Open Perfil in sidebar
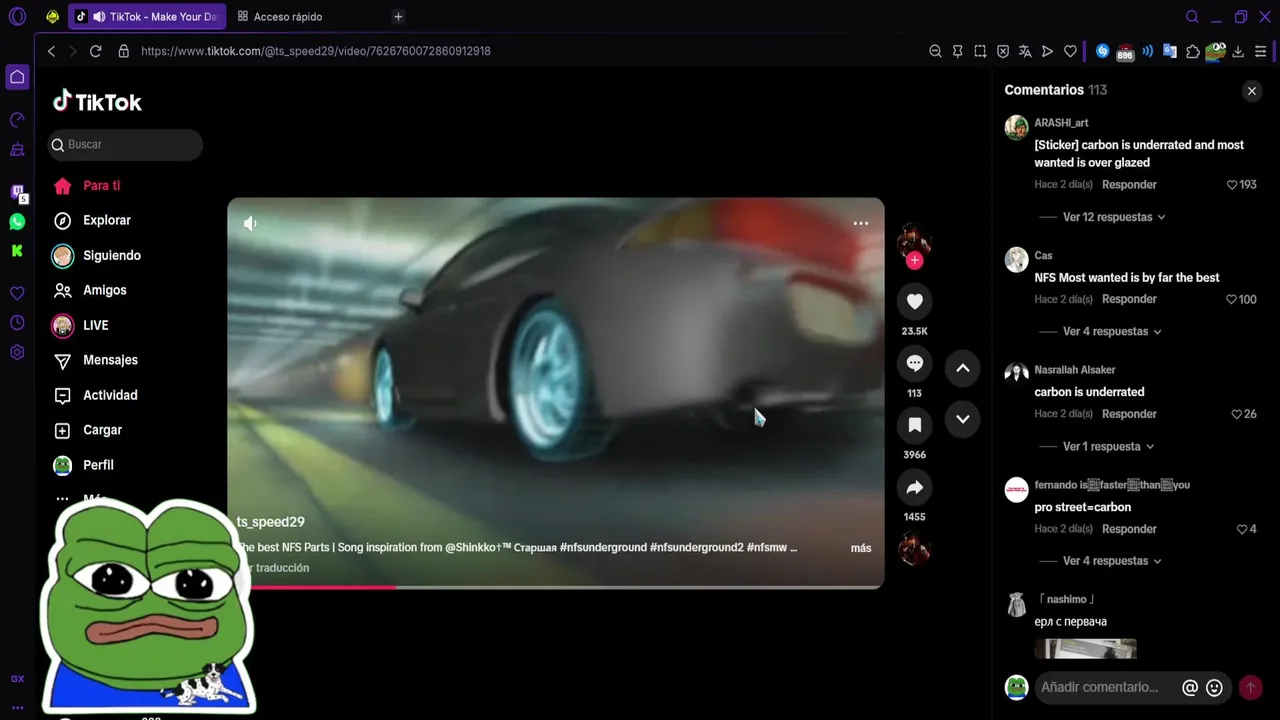The image size is (1280, 720). (98, 465)
